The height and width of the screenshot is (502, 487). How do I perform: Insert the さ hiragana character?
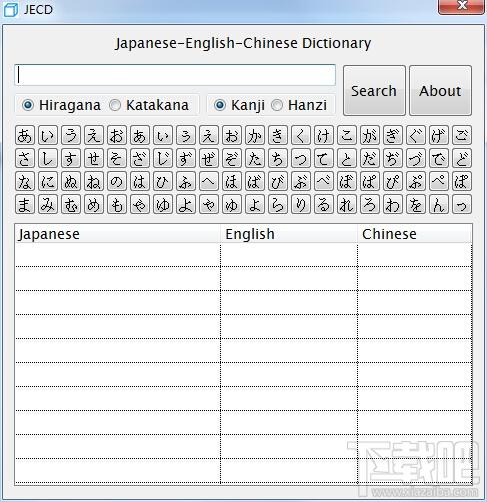(25, 158)
